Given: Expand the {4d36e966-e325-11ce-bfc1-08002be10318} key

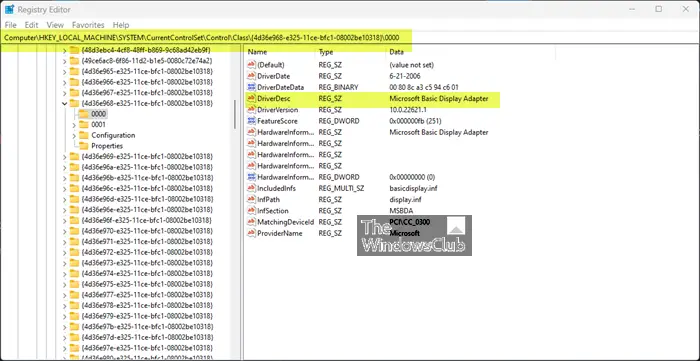Looking at the screenshot, I should click(64, 82).
